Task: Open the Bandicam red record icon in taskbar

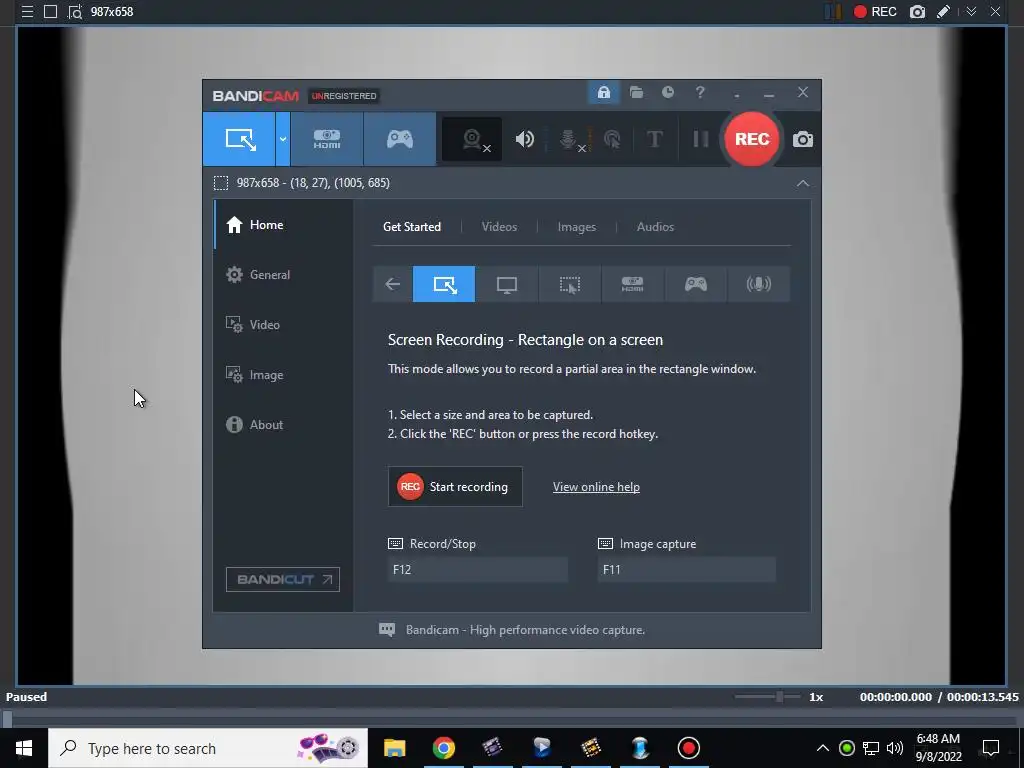Action: tap(688, 748)
